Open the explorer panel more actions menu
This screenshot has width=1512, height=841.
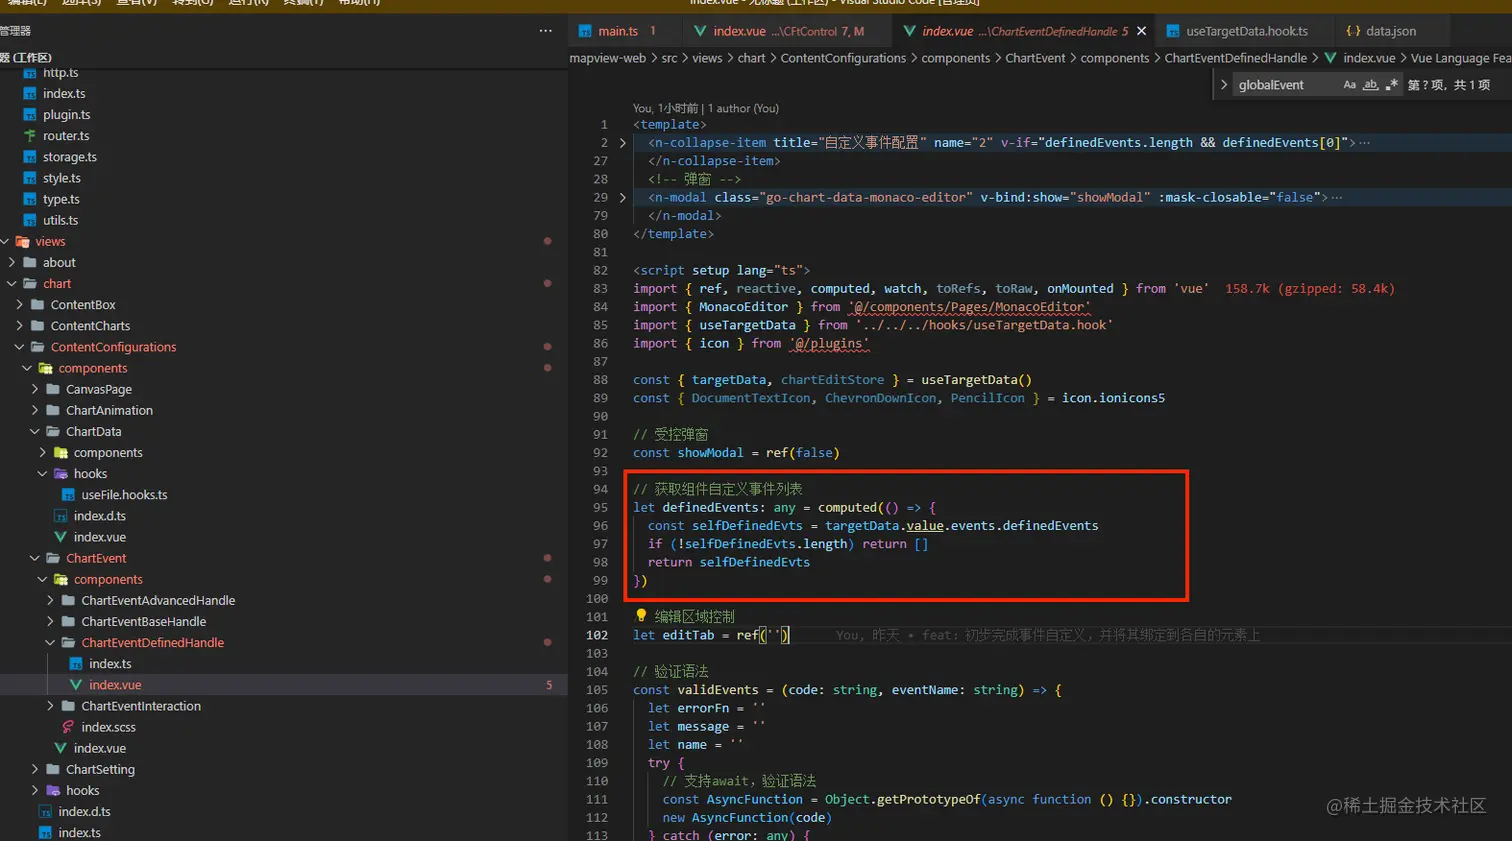(x=545, y=31)
